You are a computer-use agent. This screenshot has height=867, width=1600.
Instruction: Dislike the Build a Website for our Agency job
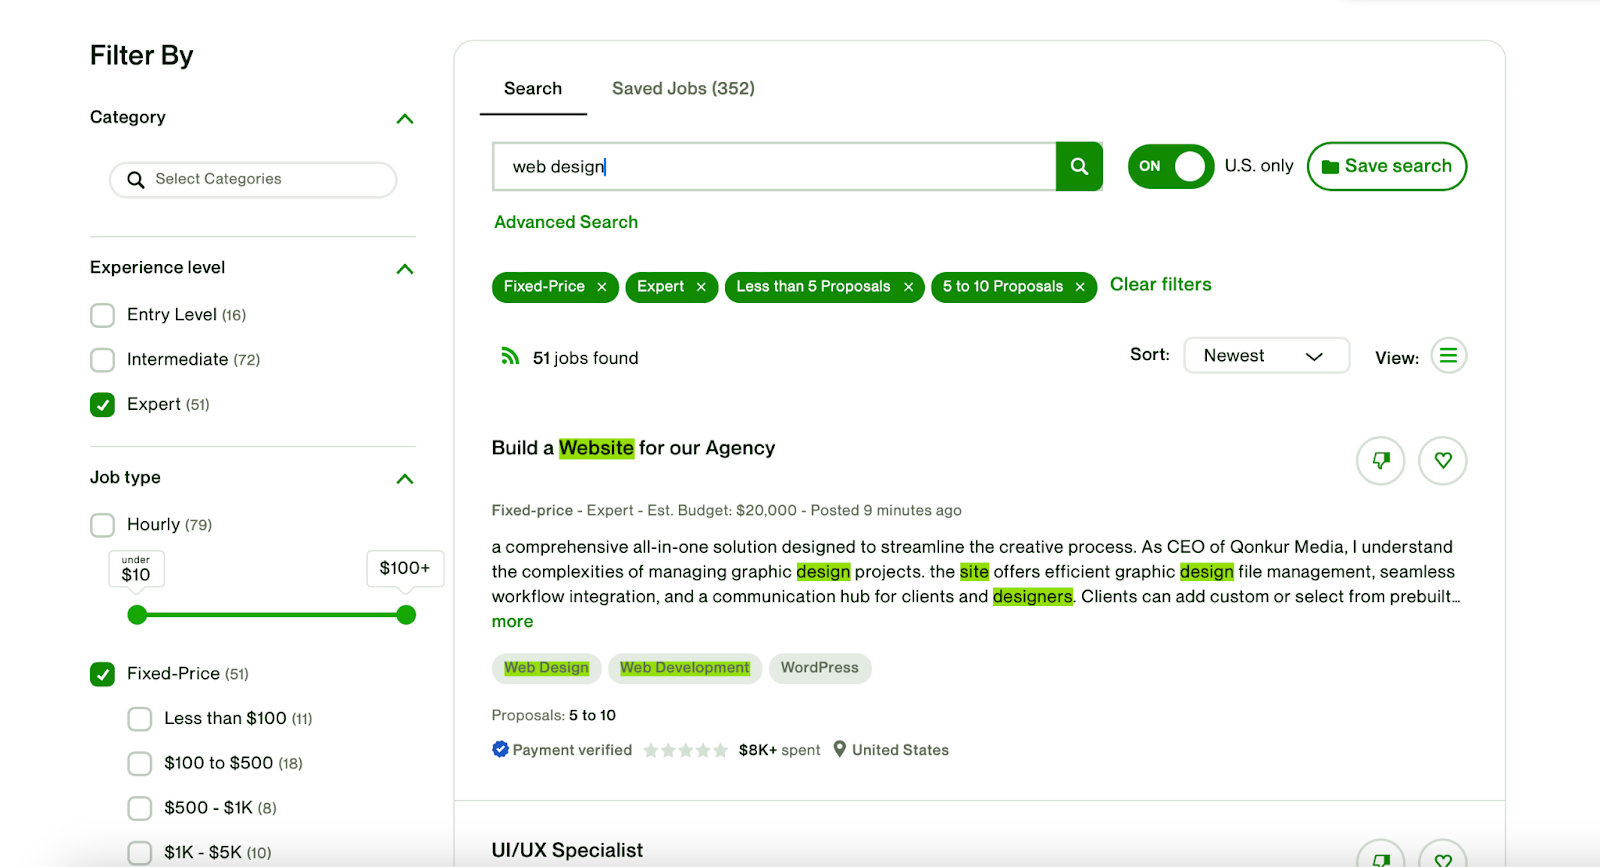(x=1381, y=461)
